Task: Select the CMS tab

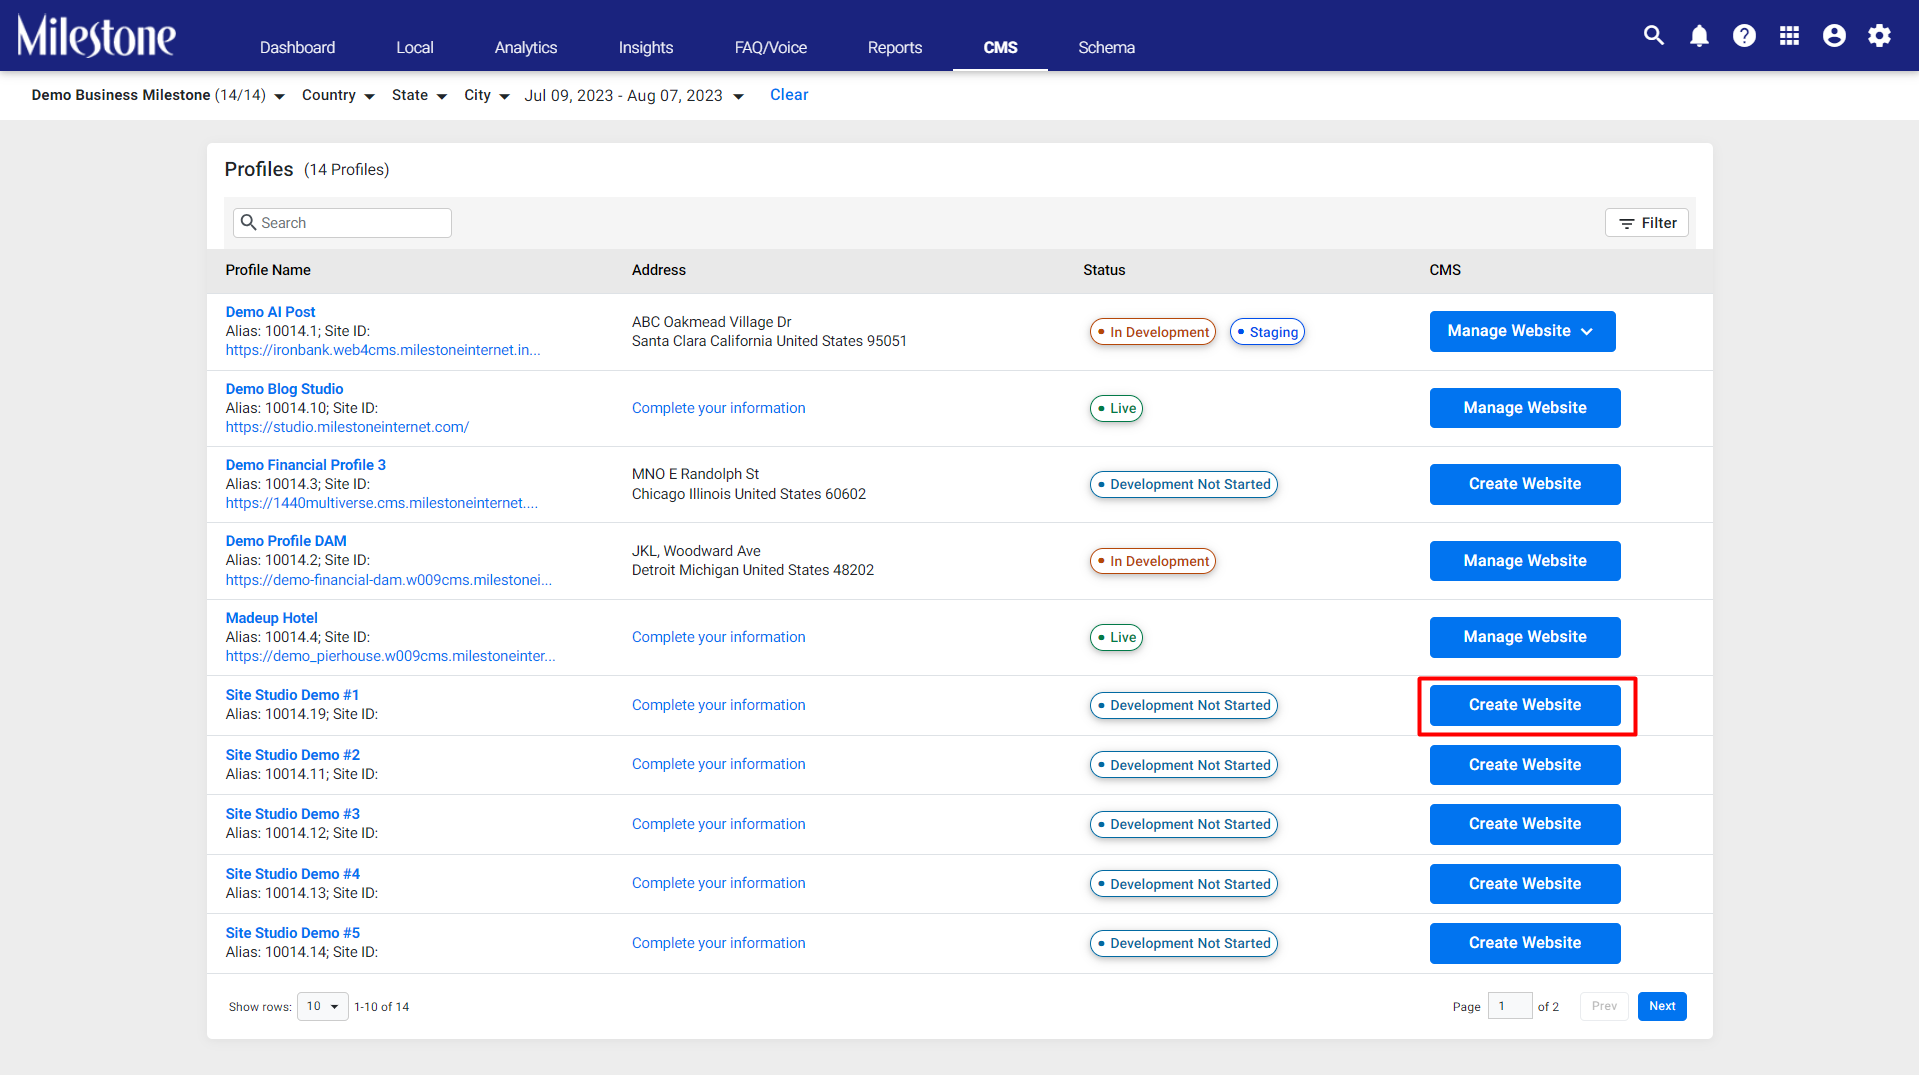Action: pyautogui.click(x=1000, y=47)
